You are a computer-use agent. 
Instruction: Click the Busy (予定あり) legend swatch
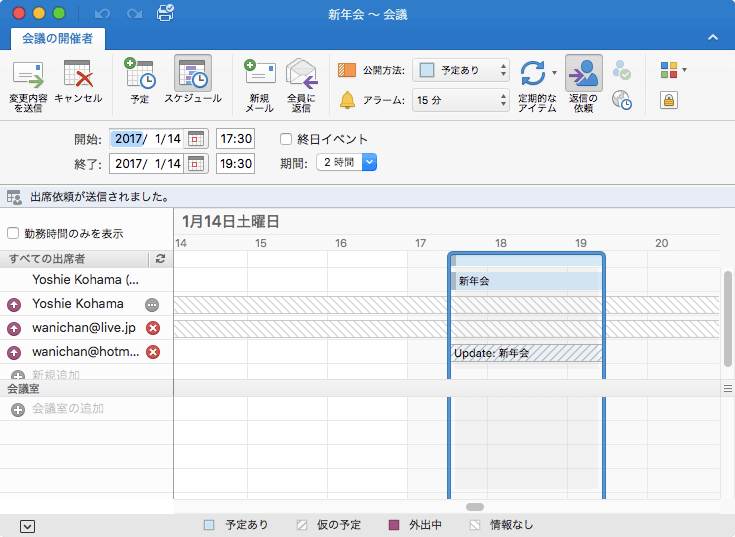tap(209, 525)
